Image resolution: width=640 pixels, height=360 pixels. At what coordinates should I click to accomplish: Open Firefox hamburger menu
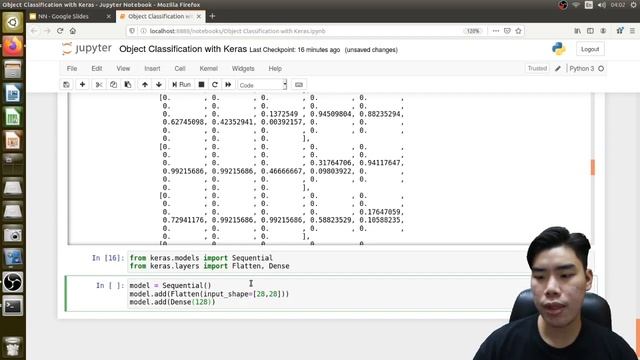tap(632, 31)
